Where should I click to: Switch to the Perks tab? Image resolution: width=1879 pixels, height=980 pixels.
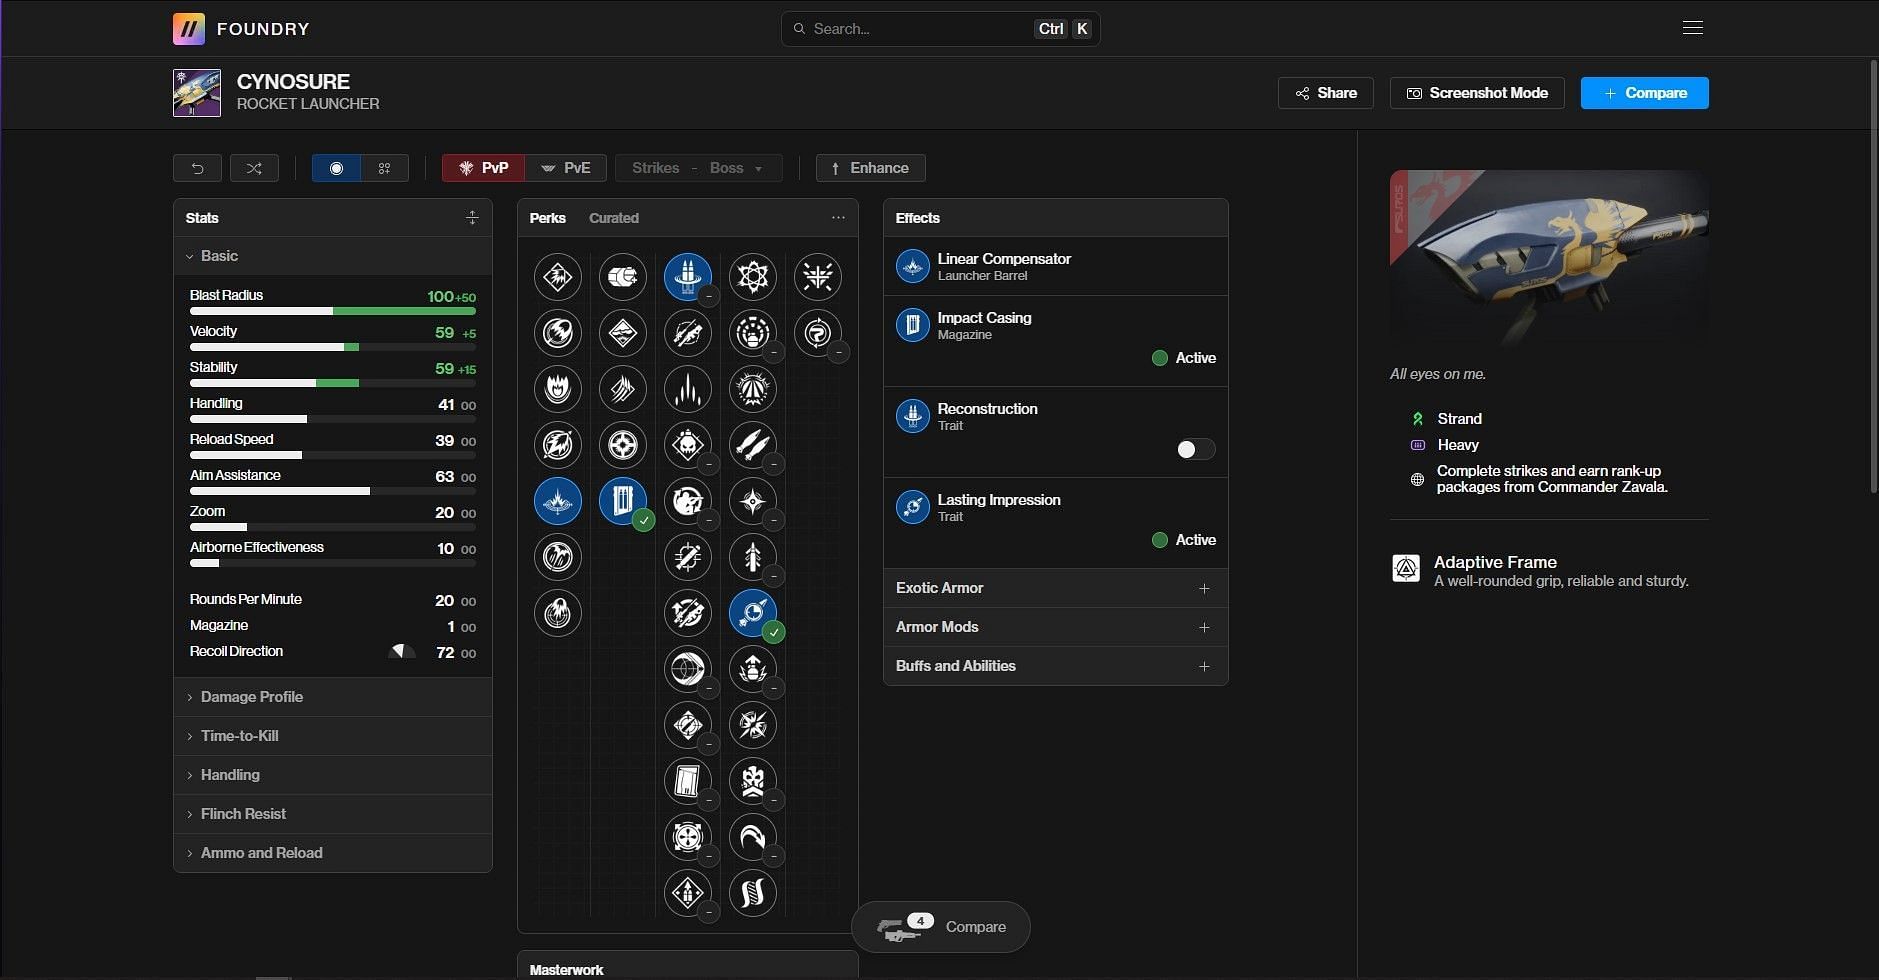547,218
